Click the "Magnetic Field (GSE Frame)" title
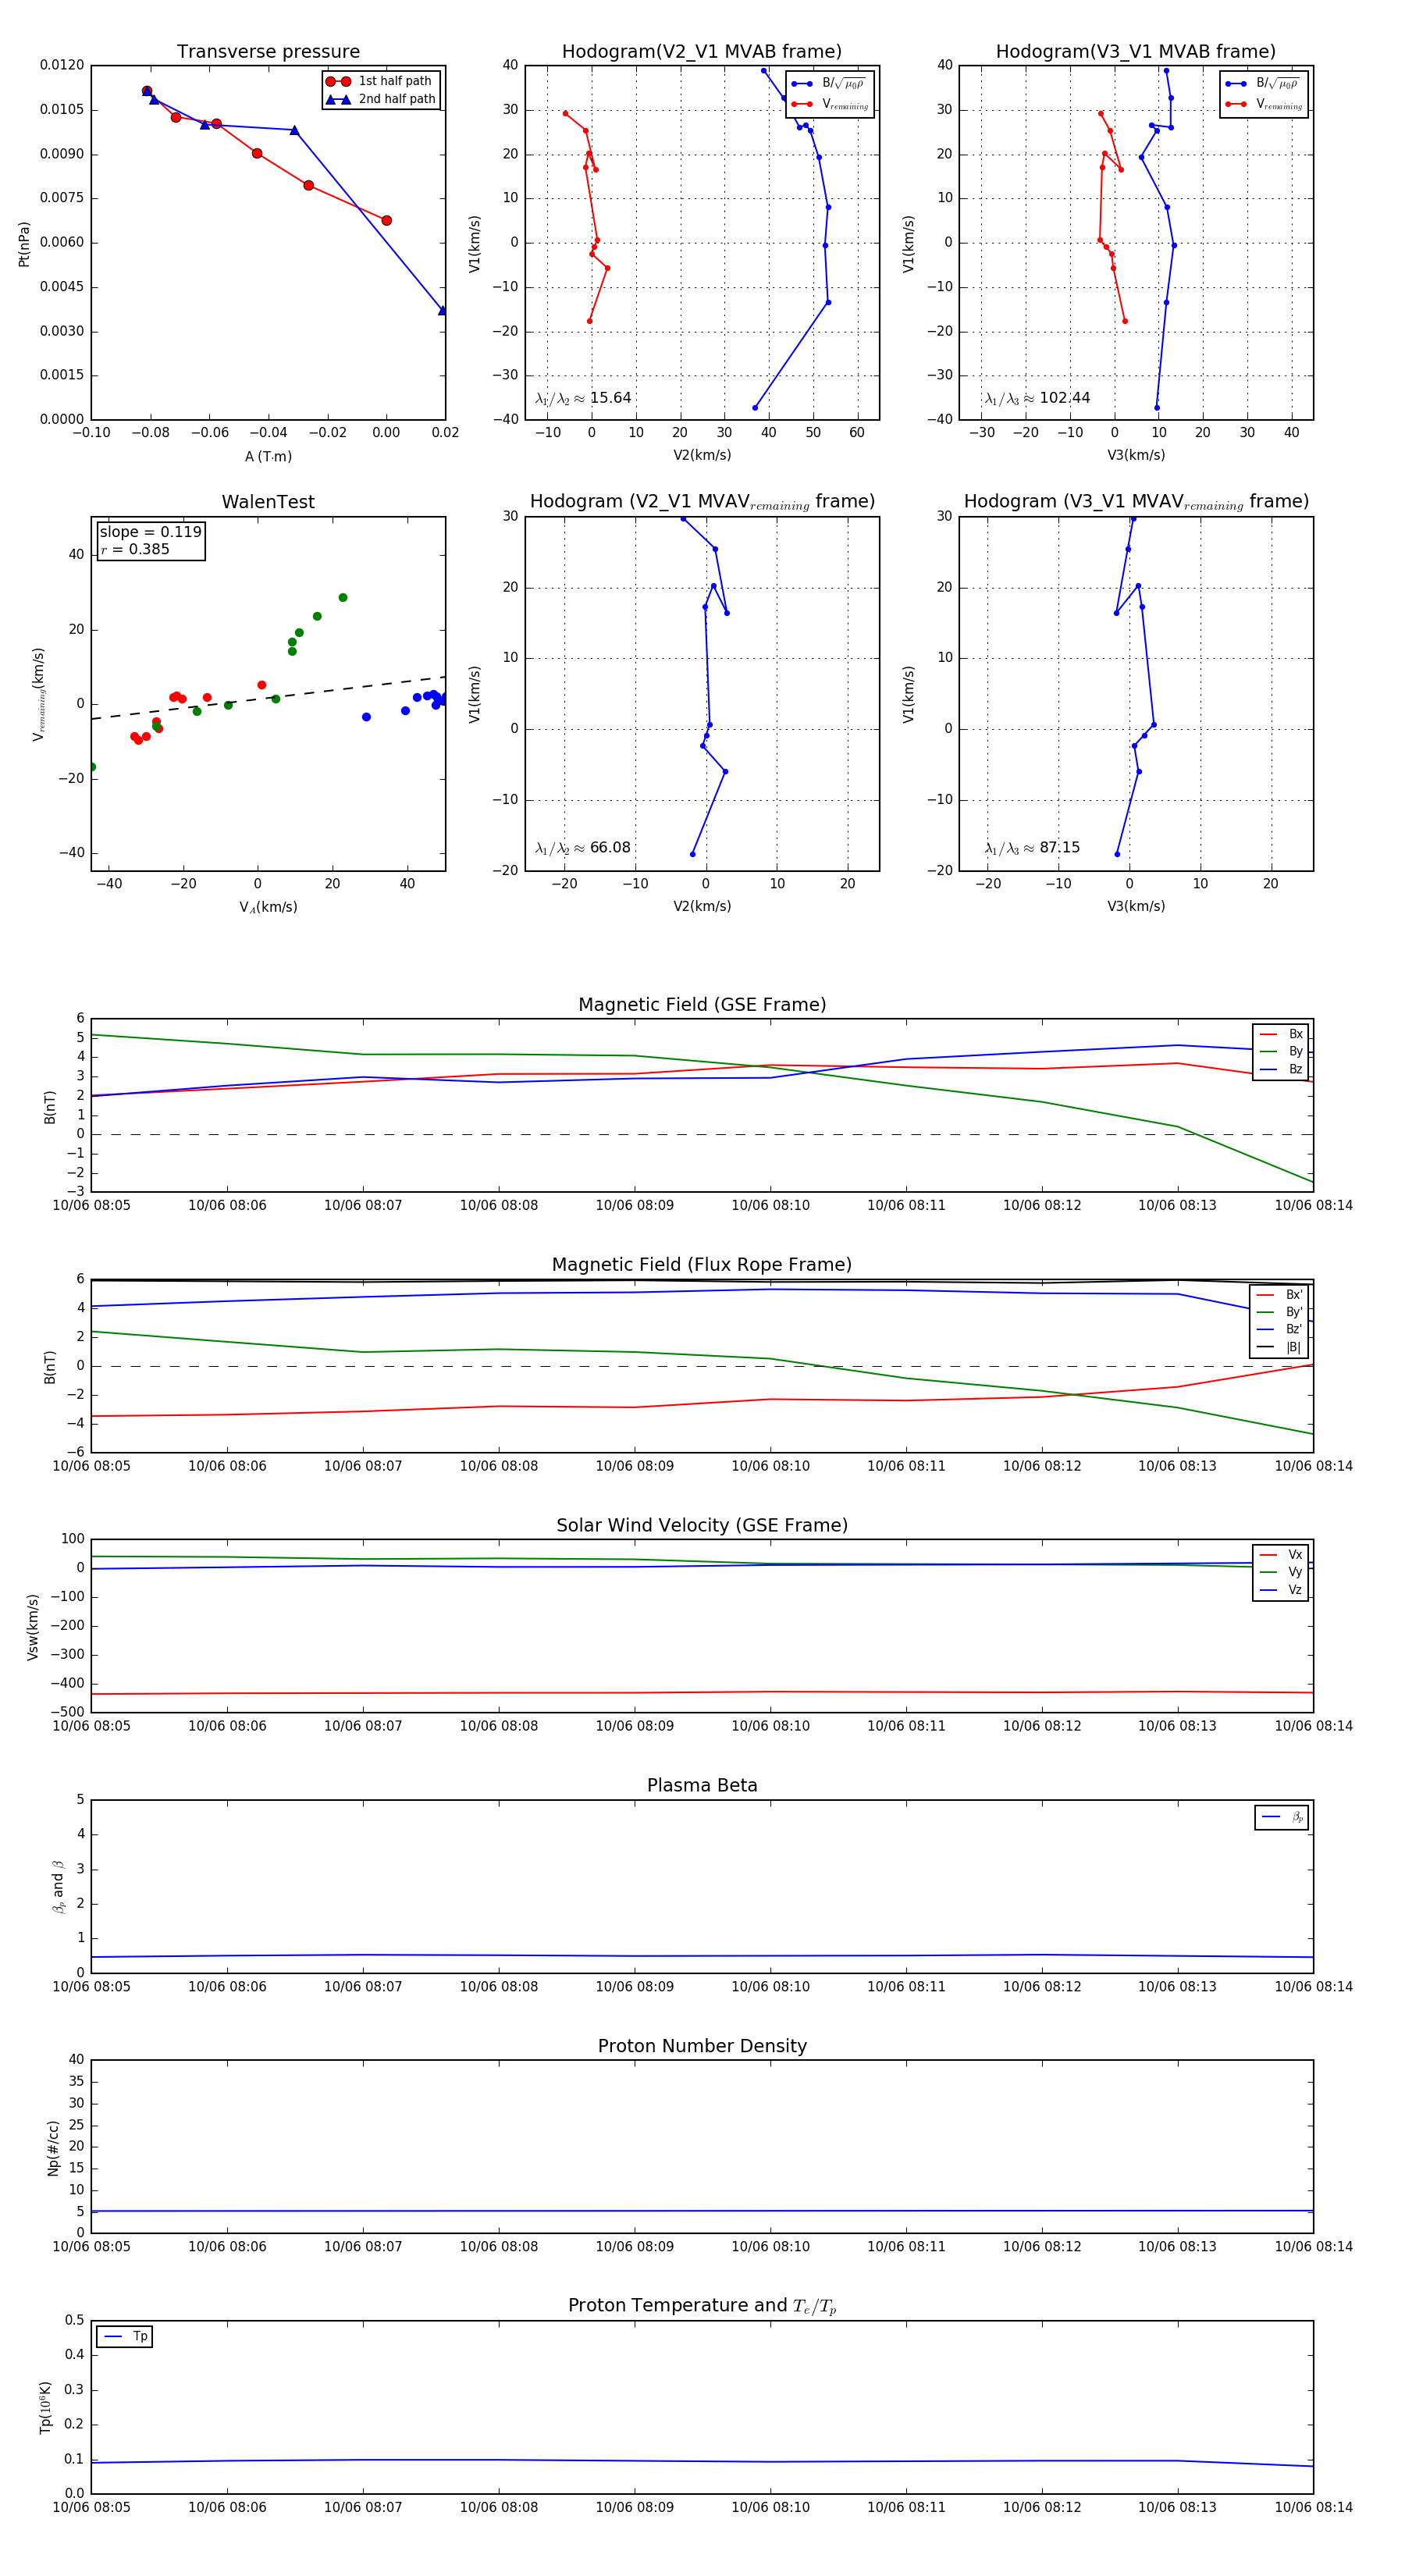Image resolution: width=1405 pixels, height=2576 pixels. [702, 1005]
